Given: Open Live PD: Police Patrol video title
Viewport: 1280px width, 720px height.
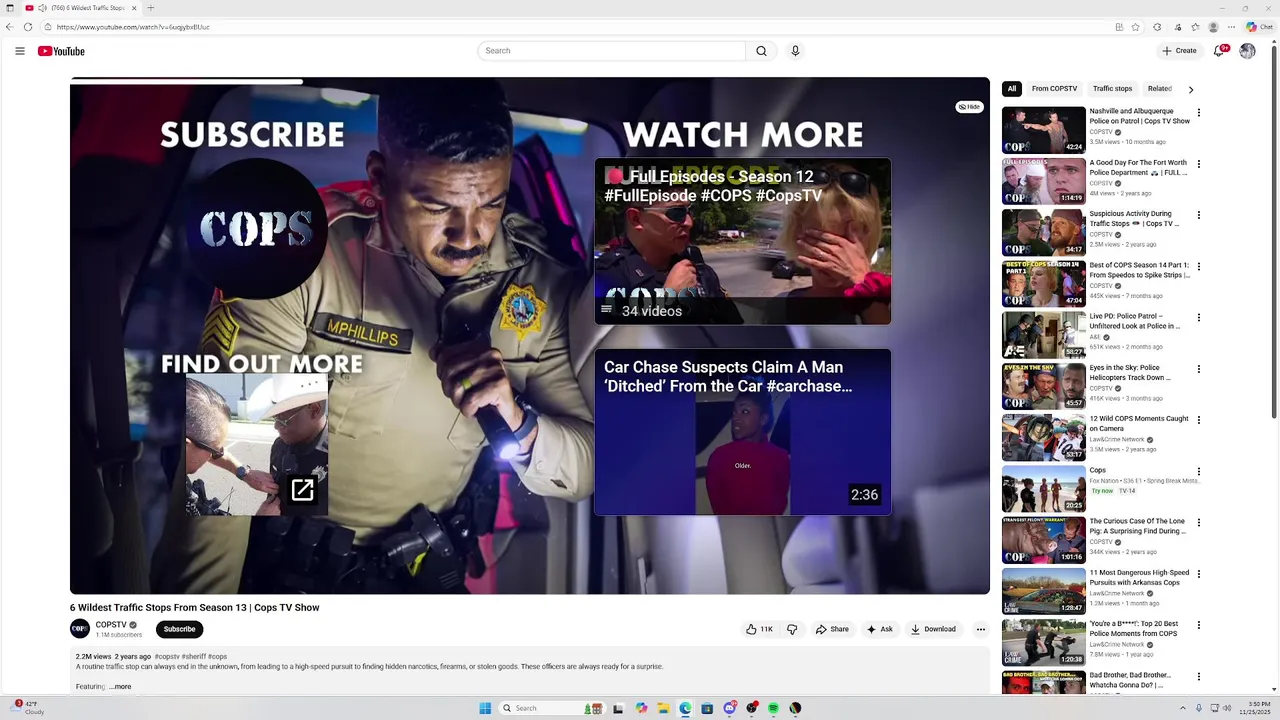Looking at the screenshot, I should pyautogui.click(x=1135, y=321).
